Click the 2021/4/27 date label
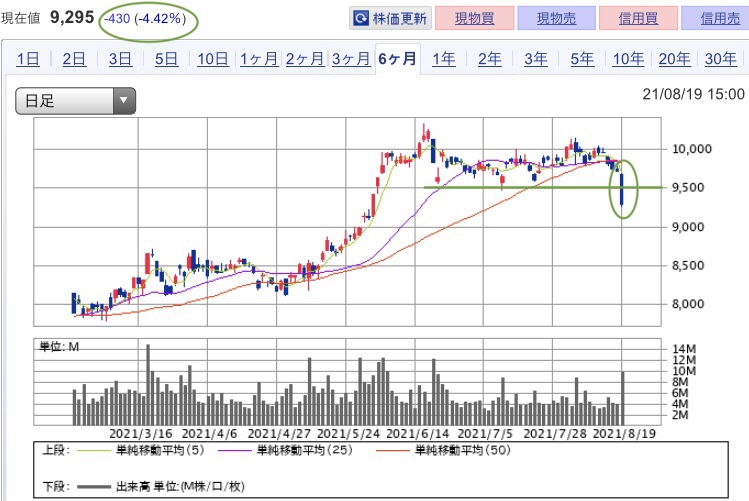749x501 pixels. tap(279, 434)
